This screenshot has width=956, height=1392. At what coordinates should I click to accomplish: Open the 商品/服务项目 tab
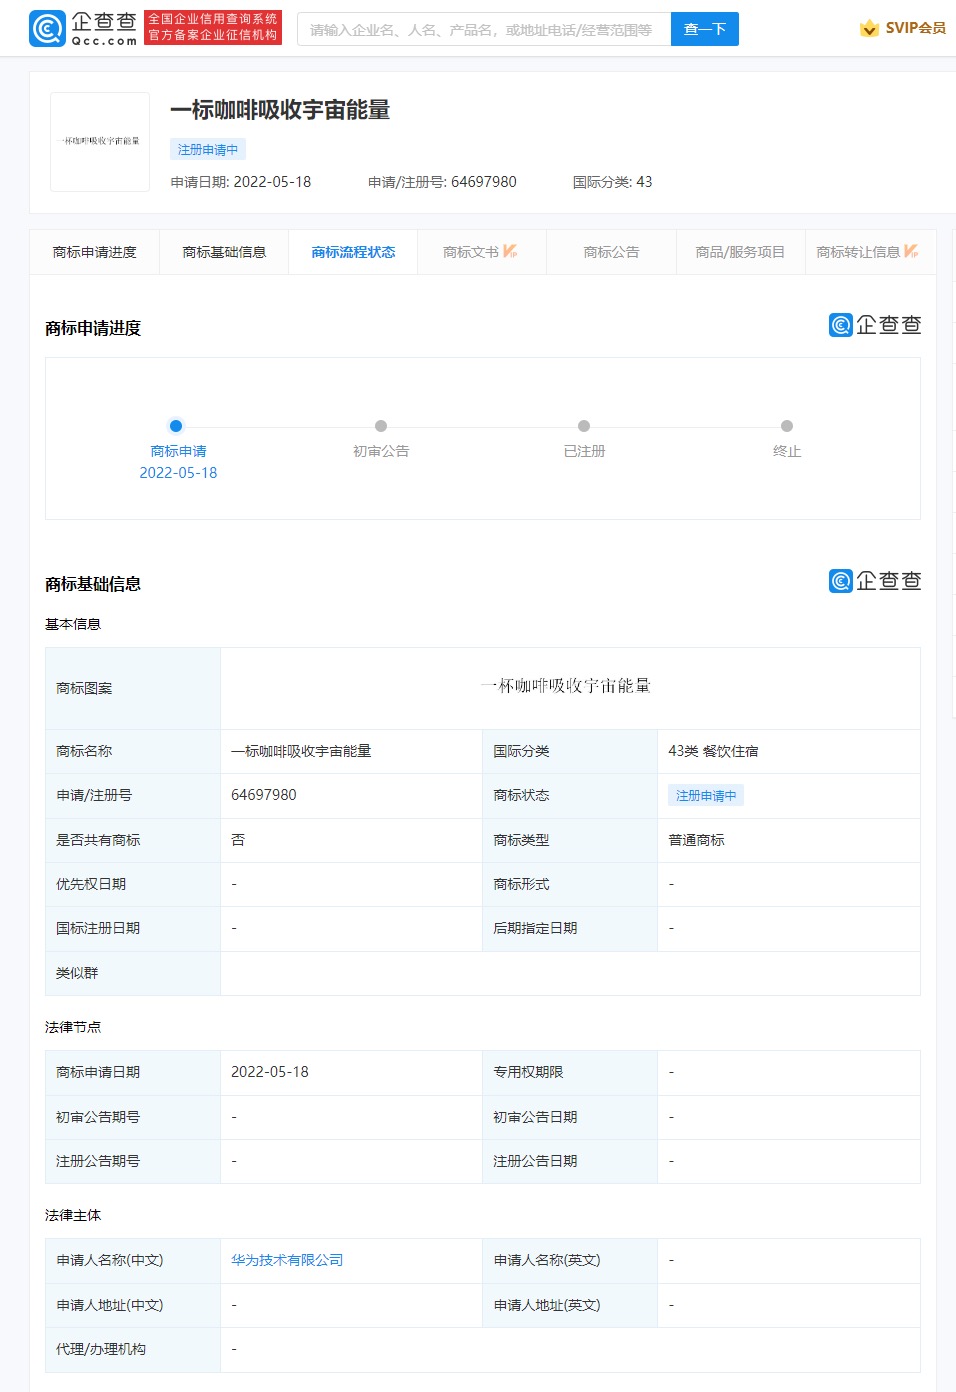740,252
